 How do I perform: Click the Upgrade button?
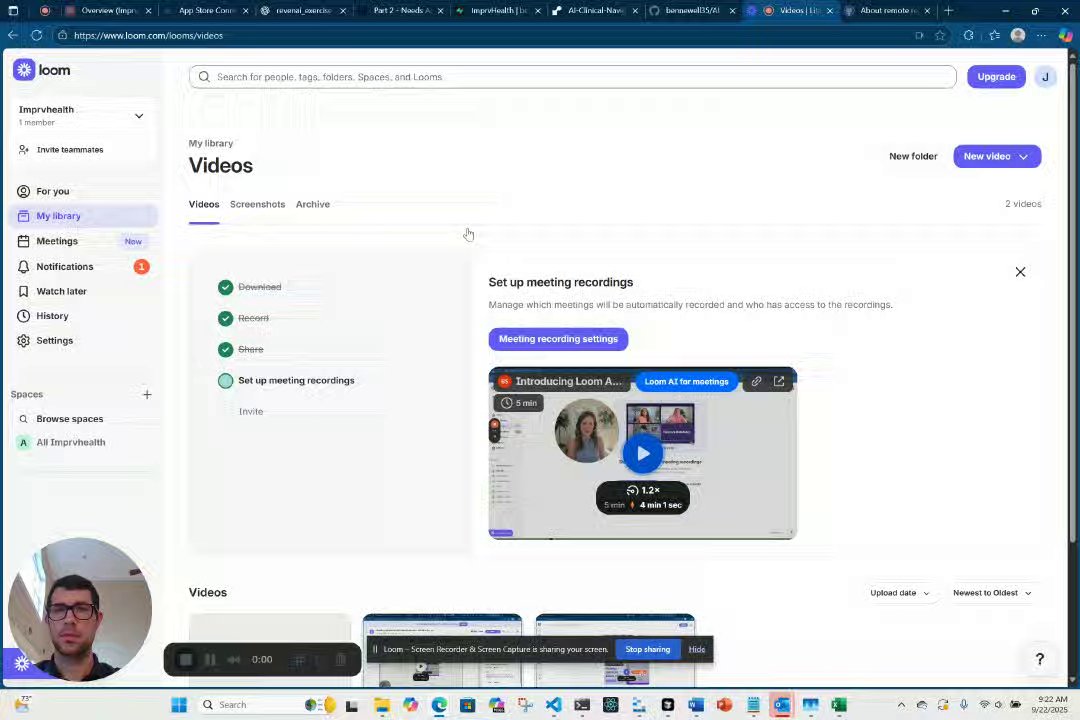tap(996, 76)
